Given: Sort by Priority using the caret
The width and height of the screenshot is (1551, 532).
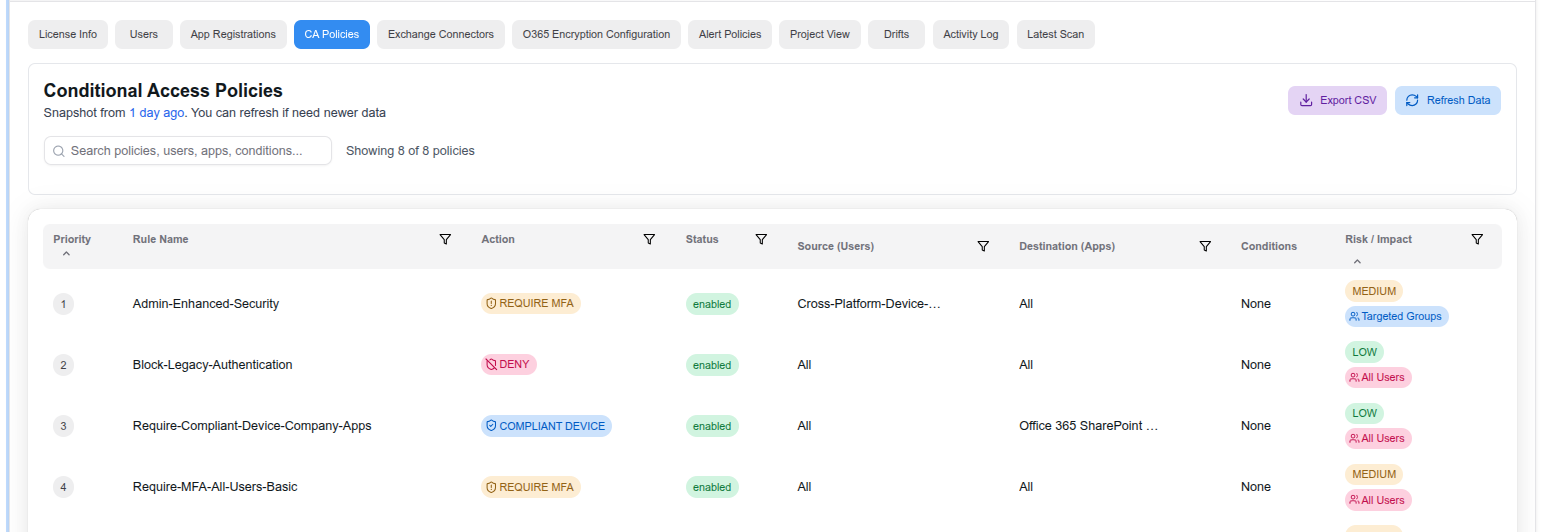Looking at the screenshot, I should point(66,255).
